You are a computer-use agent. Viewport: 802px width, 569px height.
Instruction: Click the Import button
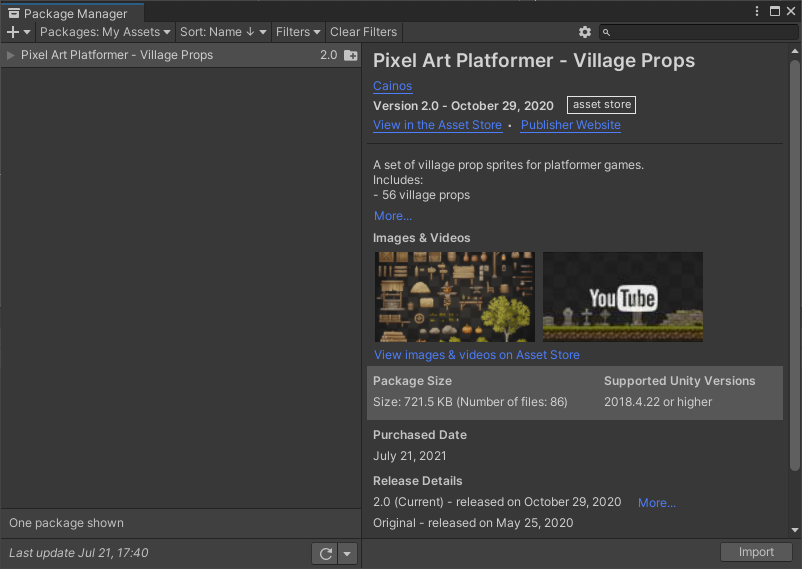[756, 552]
